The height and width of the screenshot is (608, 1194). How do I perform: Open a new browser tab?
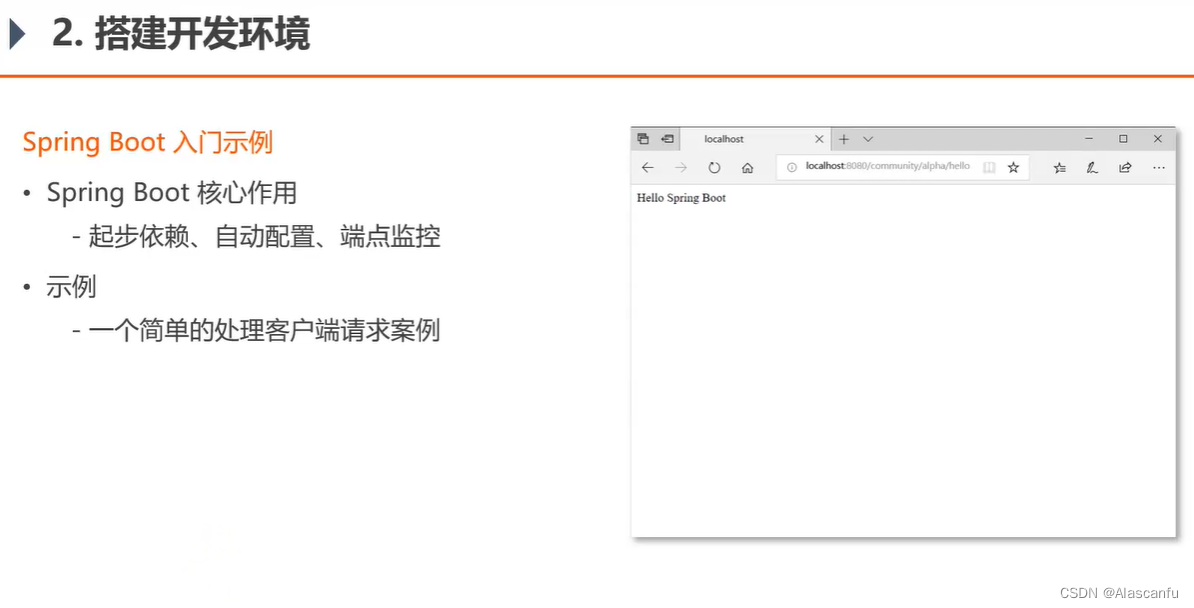click(844, 139)
